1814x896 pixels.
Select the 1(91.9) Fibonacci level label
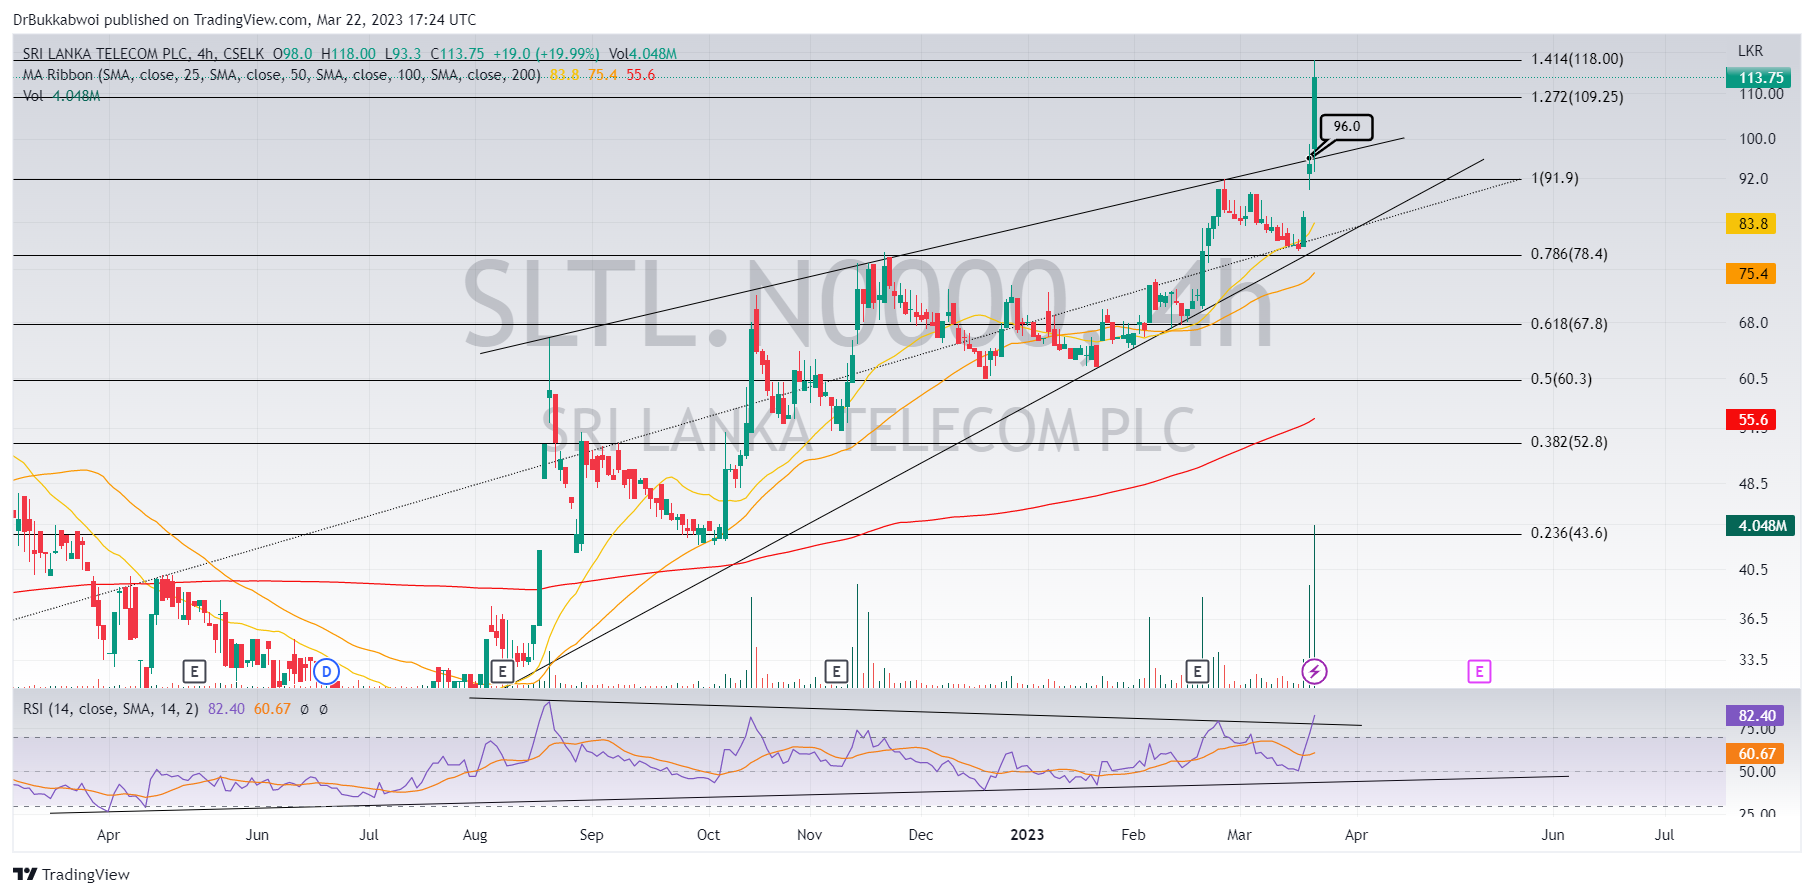pos(1555,178)
